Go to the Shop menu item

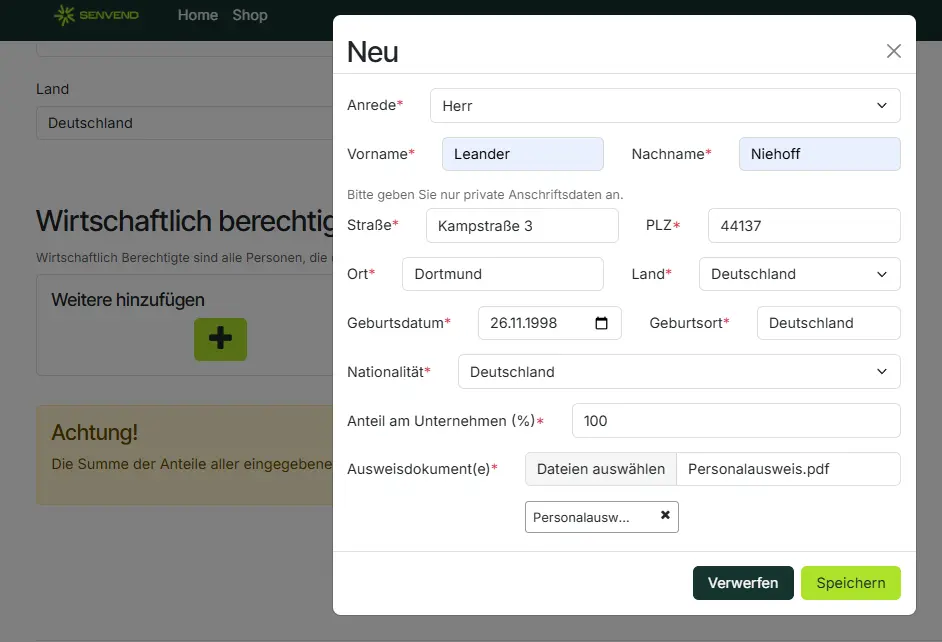tap(250, 15)
